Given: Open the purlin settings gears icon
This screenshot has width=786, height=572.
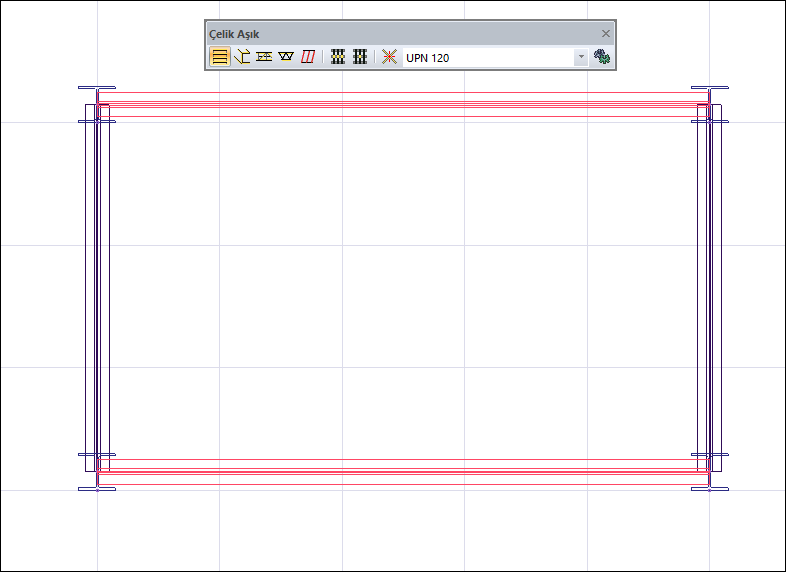Looking at the screenshot, I should [602, 57].
